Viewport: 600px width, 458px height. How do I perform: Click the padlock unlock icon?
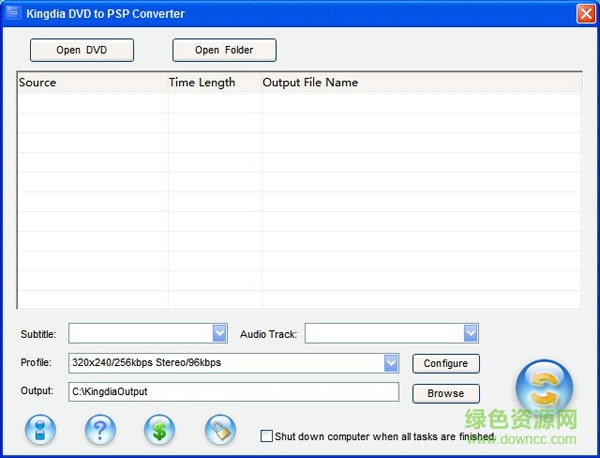click(x=220, y=430)
